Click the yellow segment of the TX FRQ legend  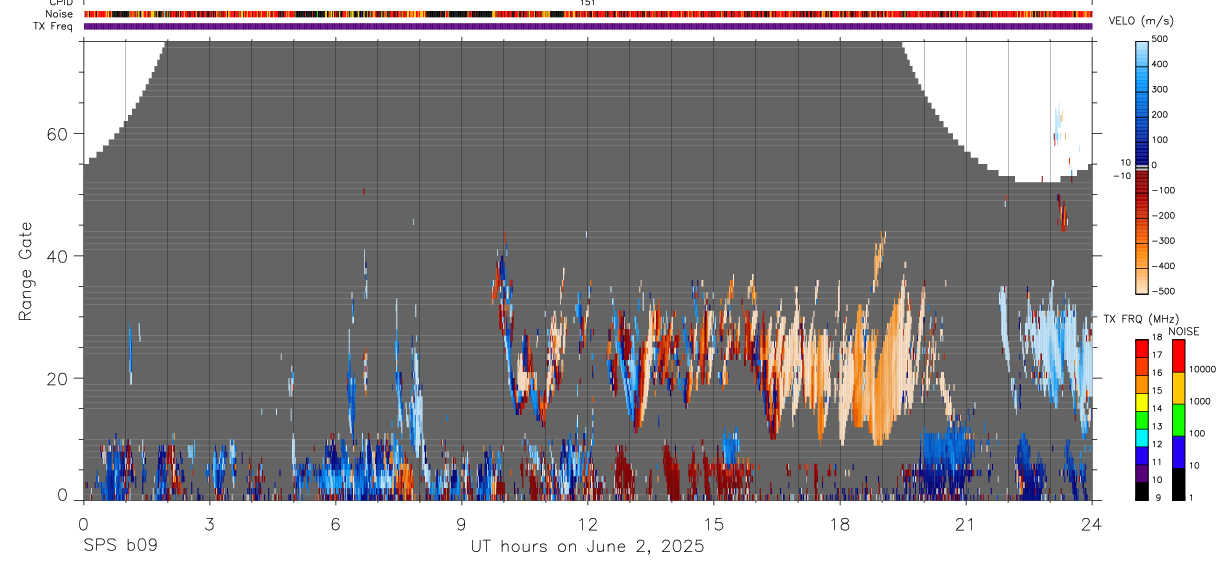click(x=1142, y=402)
